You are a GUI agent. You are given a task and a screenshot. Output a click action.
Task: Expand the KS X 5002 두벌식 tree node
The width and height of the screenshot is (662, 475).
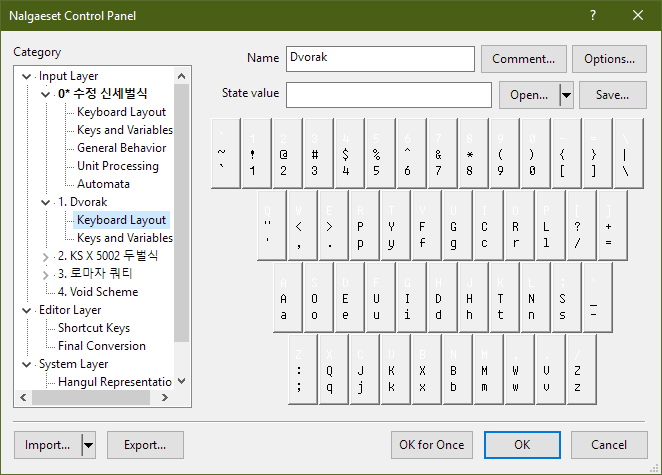(x=47, y=256)
